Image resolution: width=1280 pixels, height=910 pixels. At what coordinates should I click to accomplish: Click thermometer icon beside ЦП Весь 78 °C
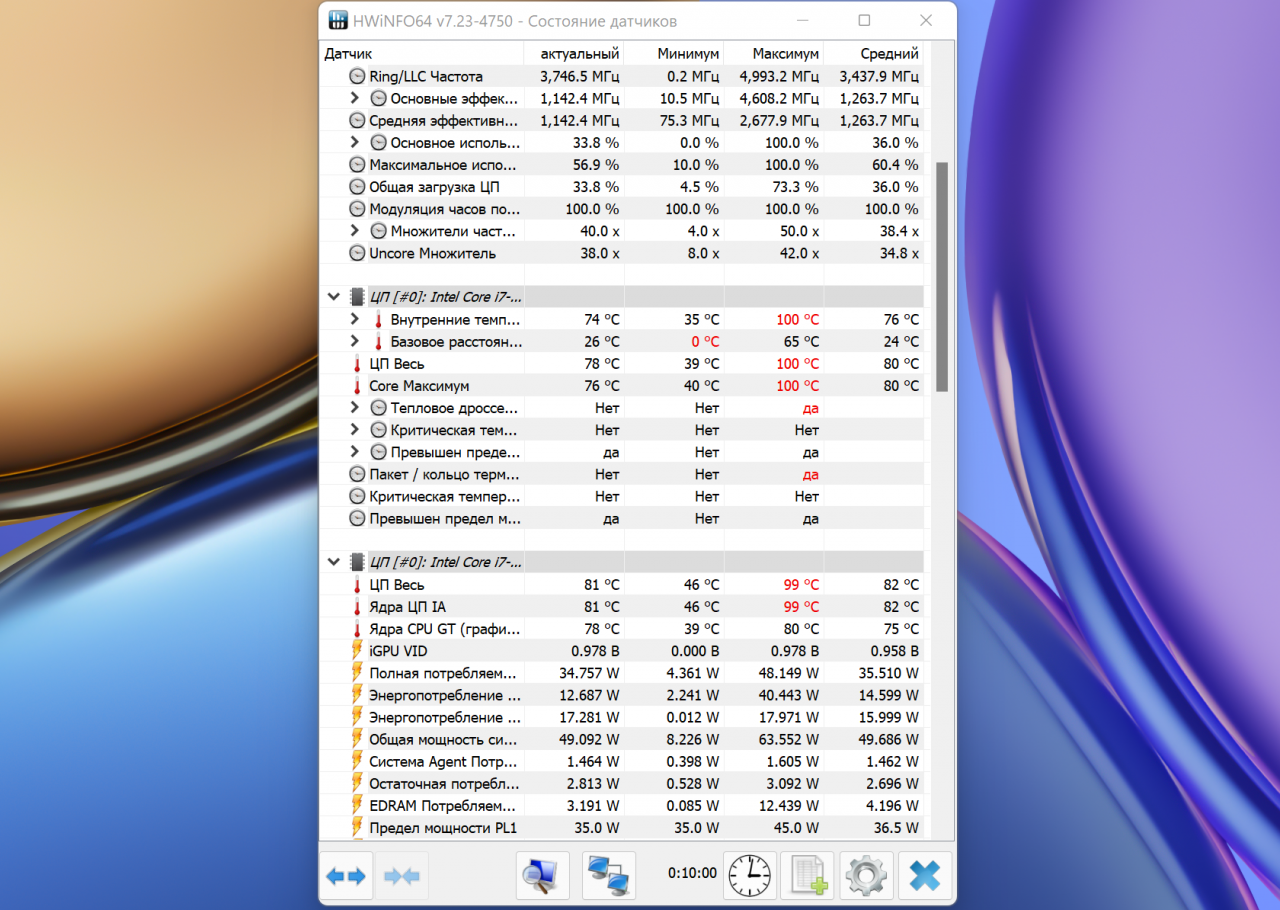pyautogui.click(x=357, y=364)
